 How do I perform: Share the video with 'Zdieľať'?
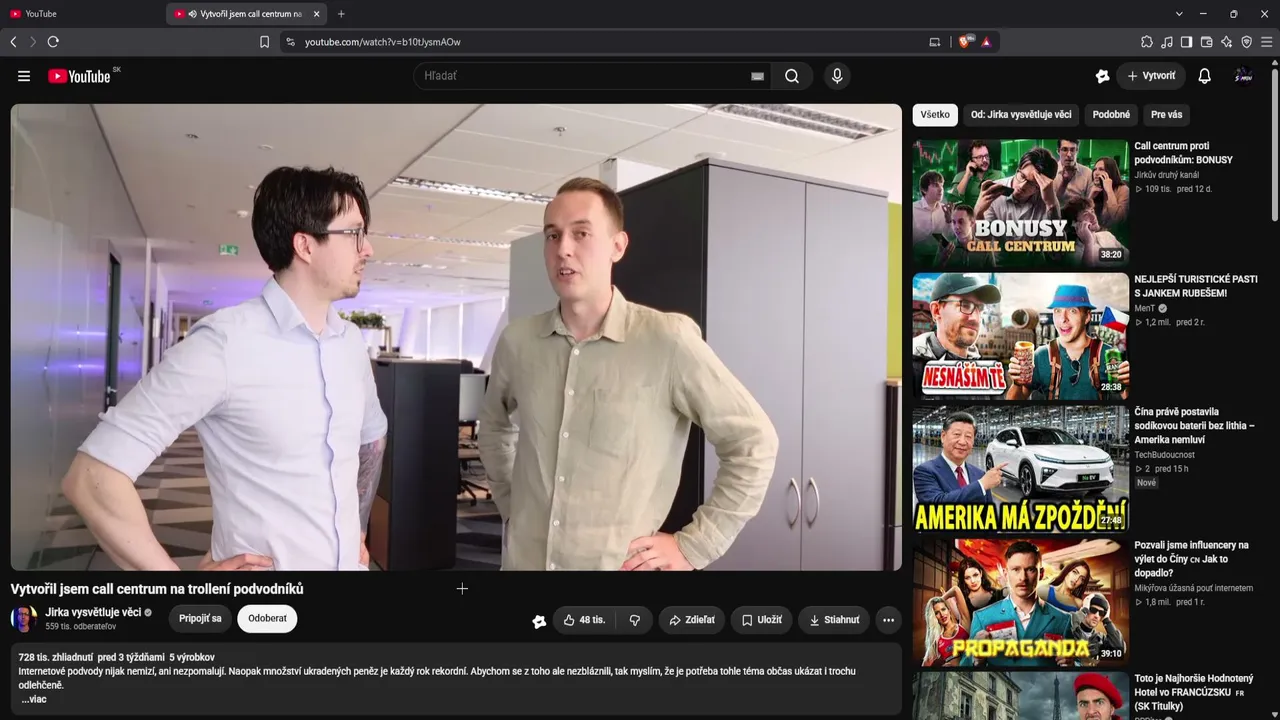click(691, 620)
